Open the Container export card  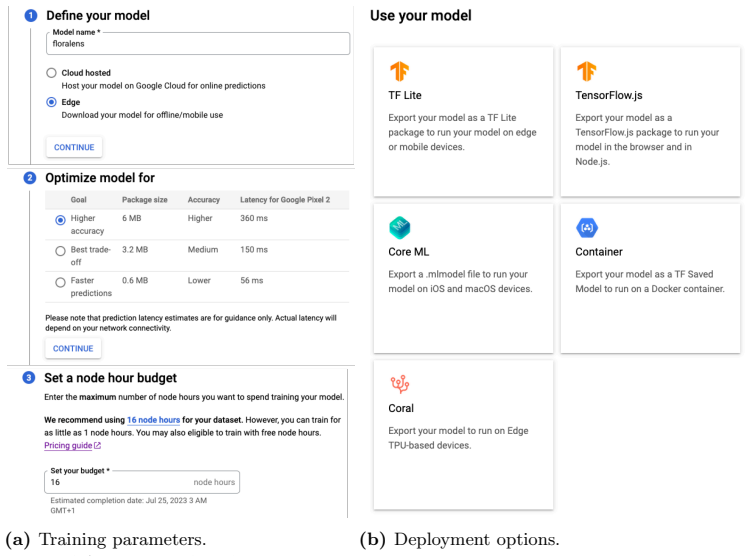pyautogui.click(x=650, y=278)
